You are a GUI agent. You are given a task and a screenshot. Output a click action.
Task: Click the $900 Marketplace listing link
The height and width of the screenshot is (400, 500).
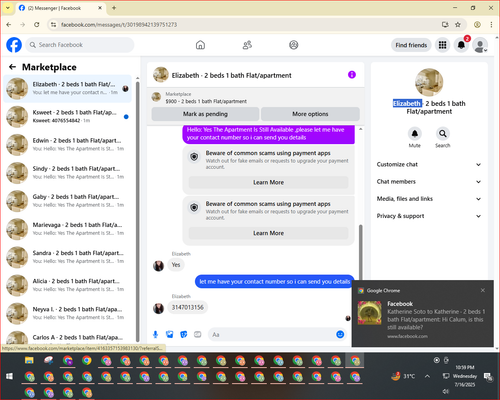(206, 101)
